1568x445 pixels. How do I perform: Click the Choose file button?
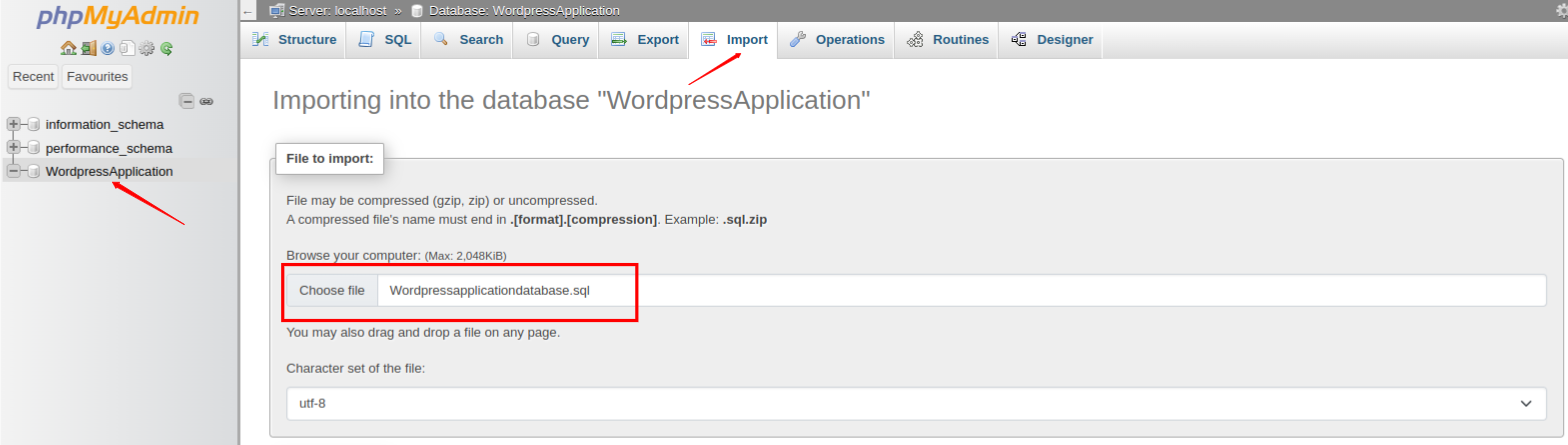coord(332,291)
